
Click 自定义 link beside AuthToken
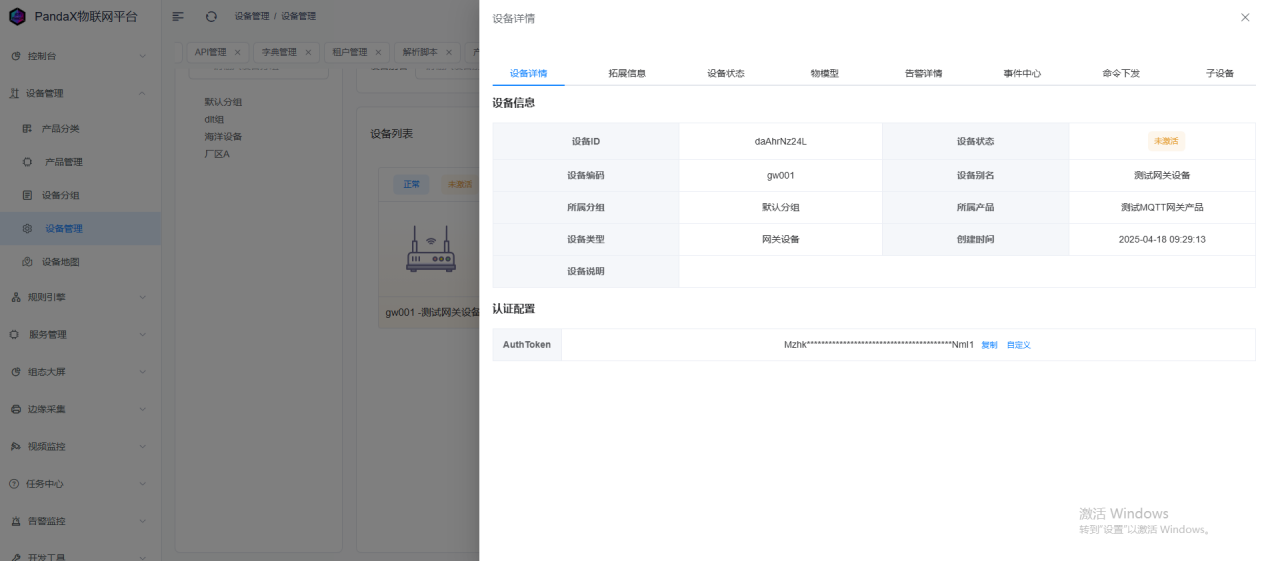[1018, 345]
